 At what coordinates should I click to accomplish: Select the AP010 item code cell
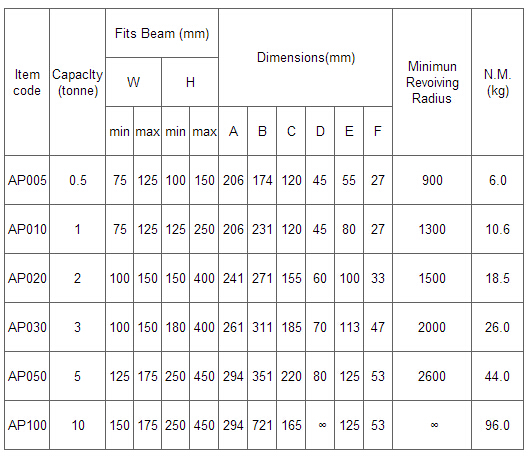click(27, 229)
